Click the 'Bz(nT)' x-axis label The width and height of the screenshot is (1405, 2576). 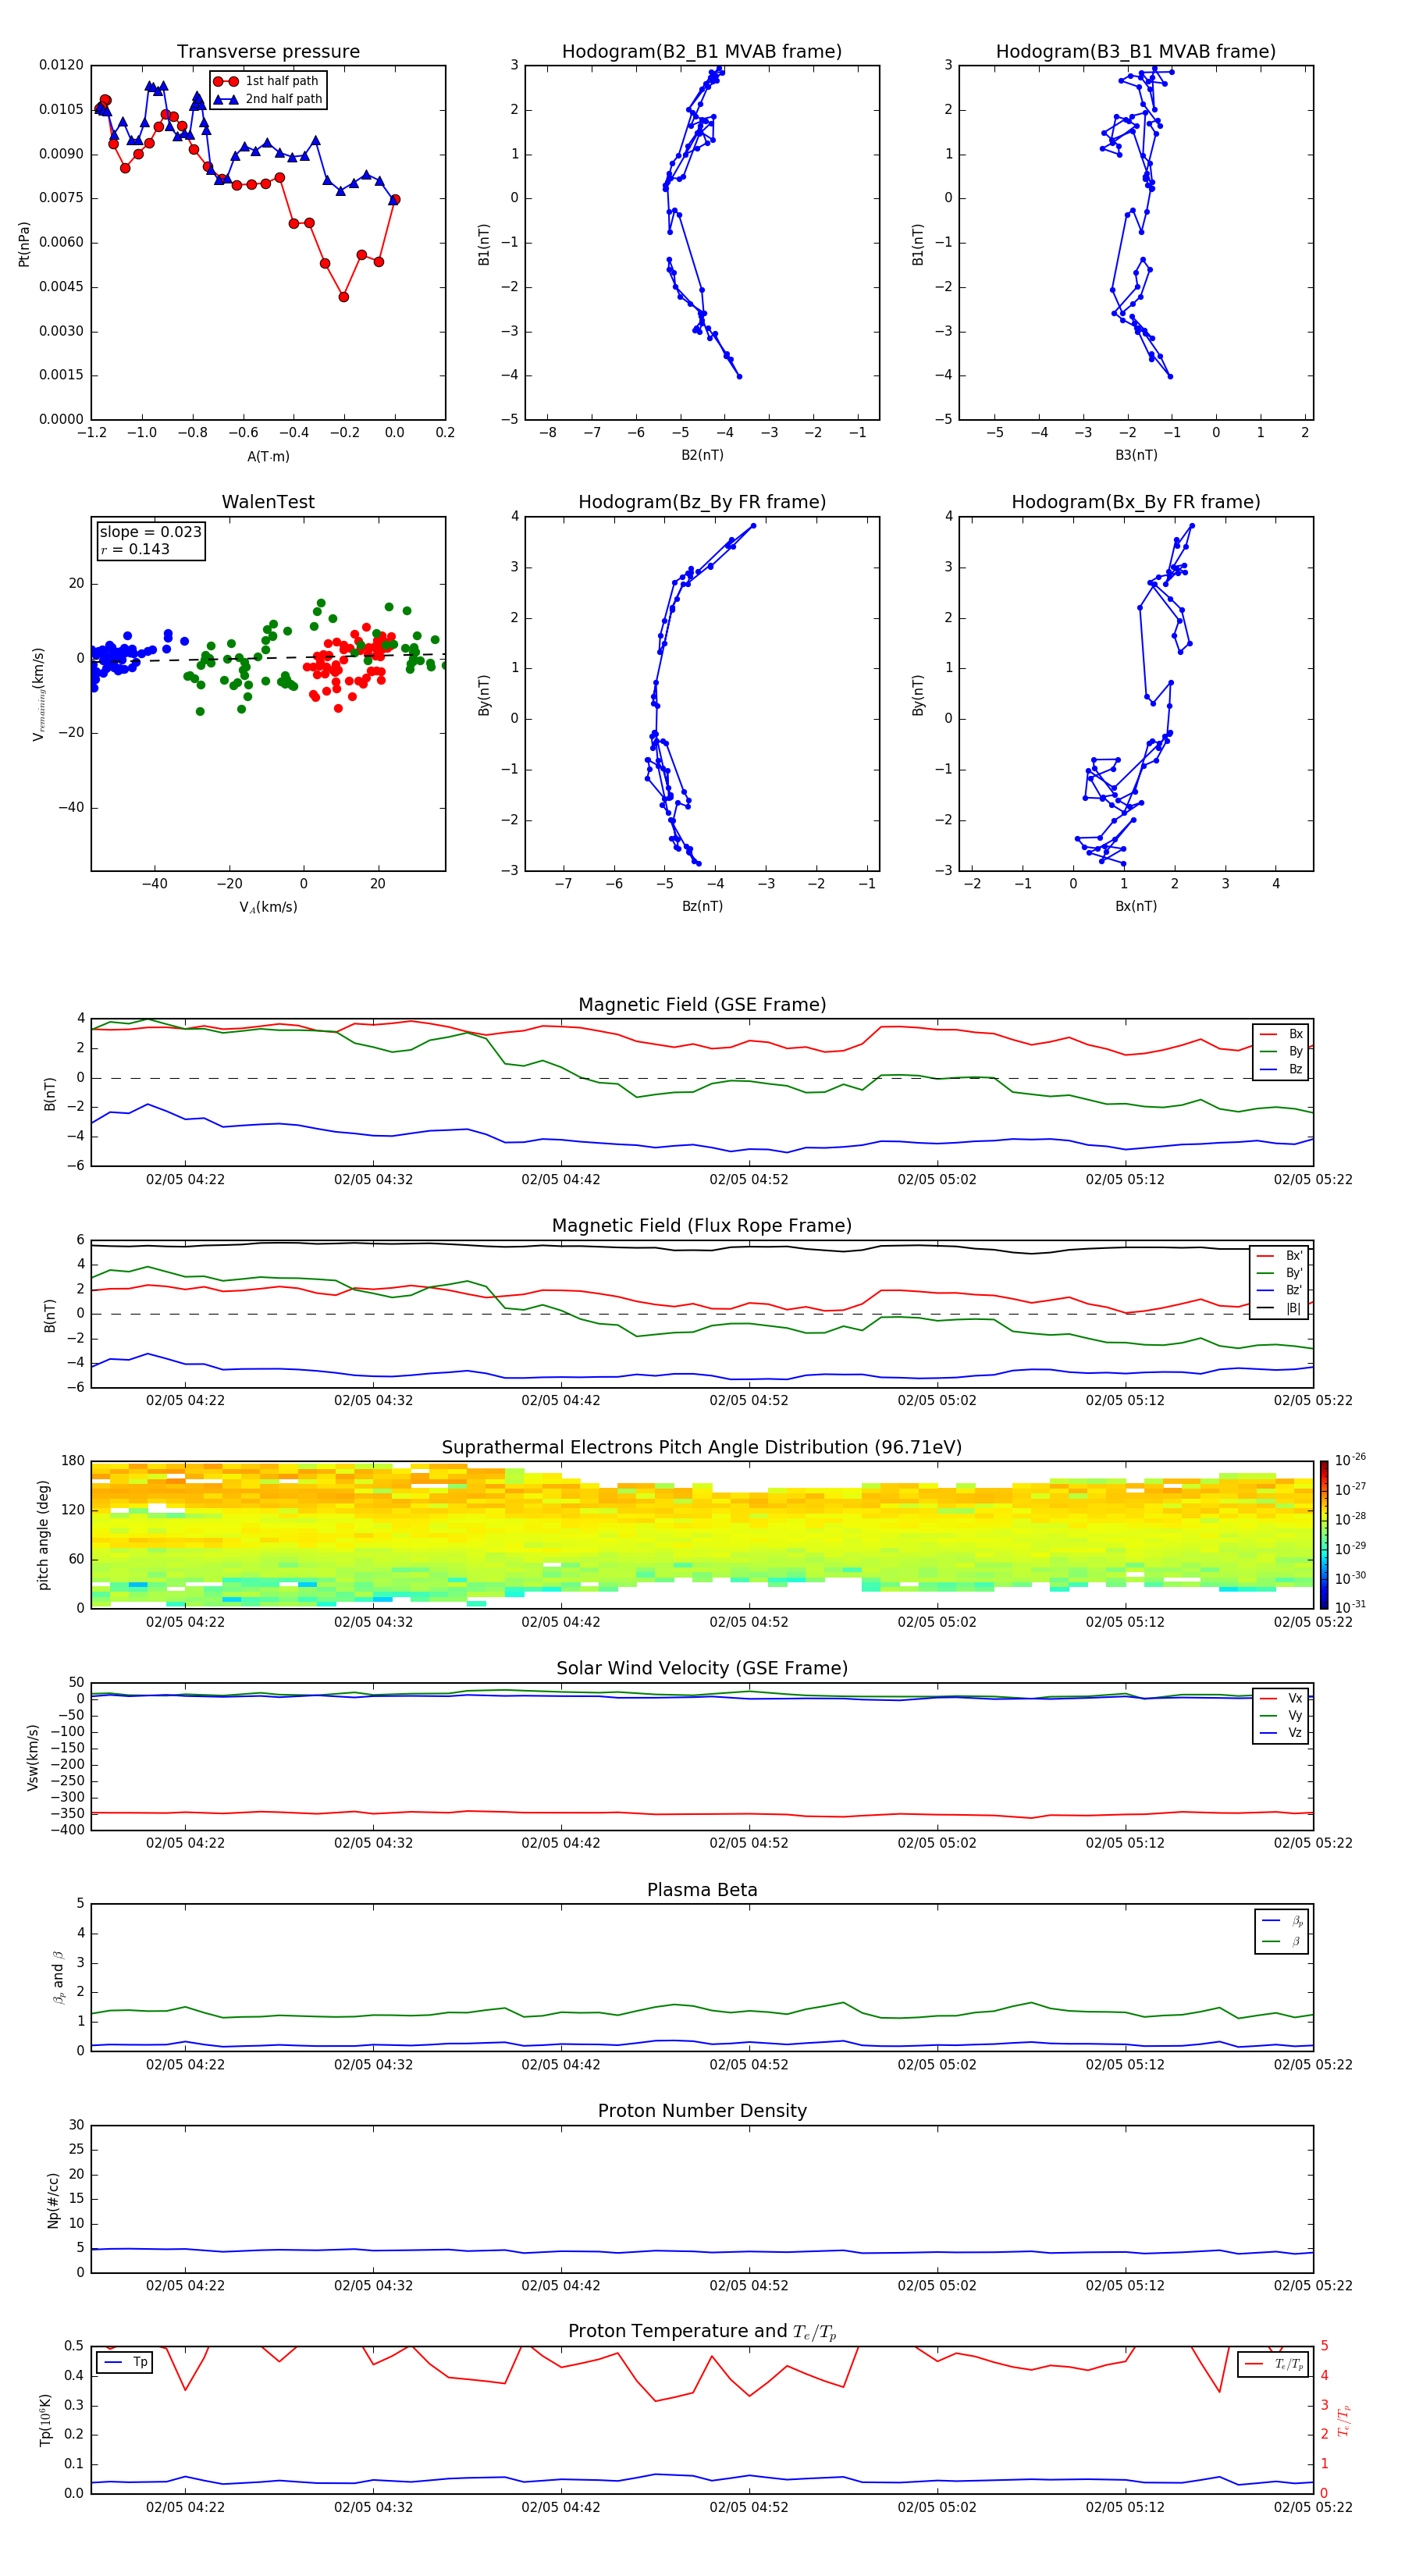(702, 906)
